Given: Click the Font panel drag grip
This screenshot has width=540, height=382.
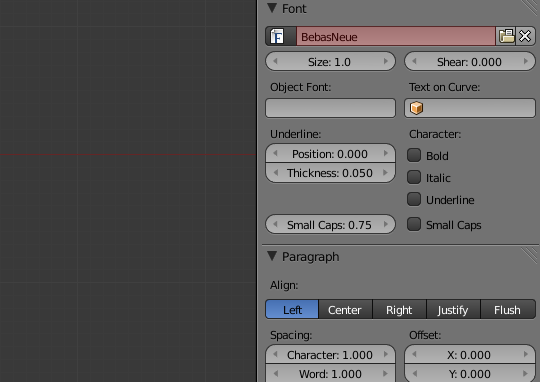Looking at the screenshot, I should (530, 8).
